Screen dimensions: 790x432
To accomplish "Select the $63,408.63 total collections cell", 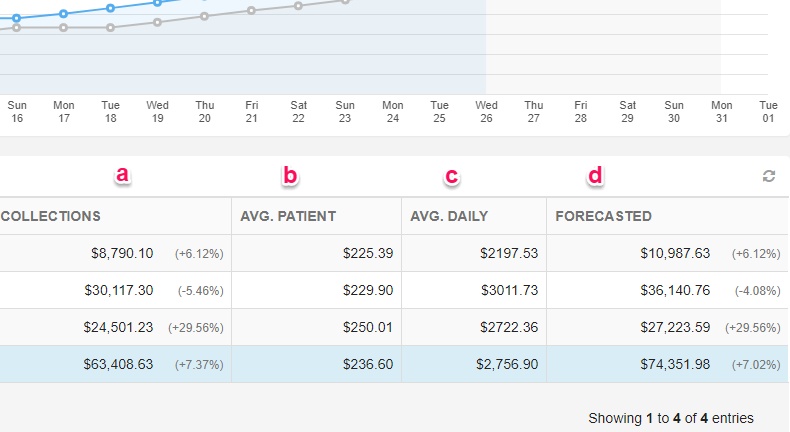I will (115, 364).
